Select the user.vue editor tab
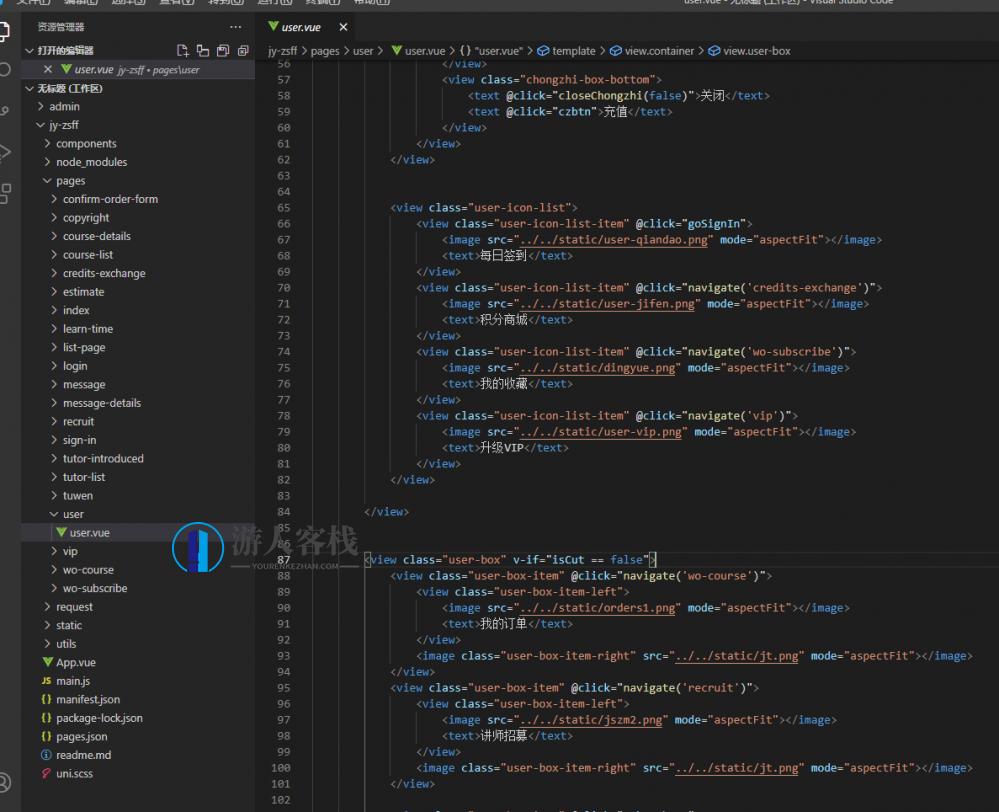999x812 pixels. [301, 27]
